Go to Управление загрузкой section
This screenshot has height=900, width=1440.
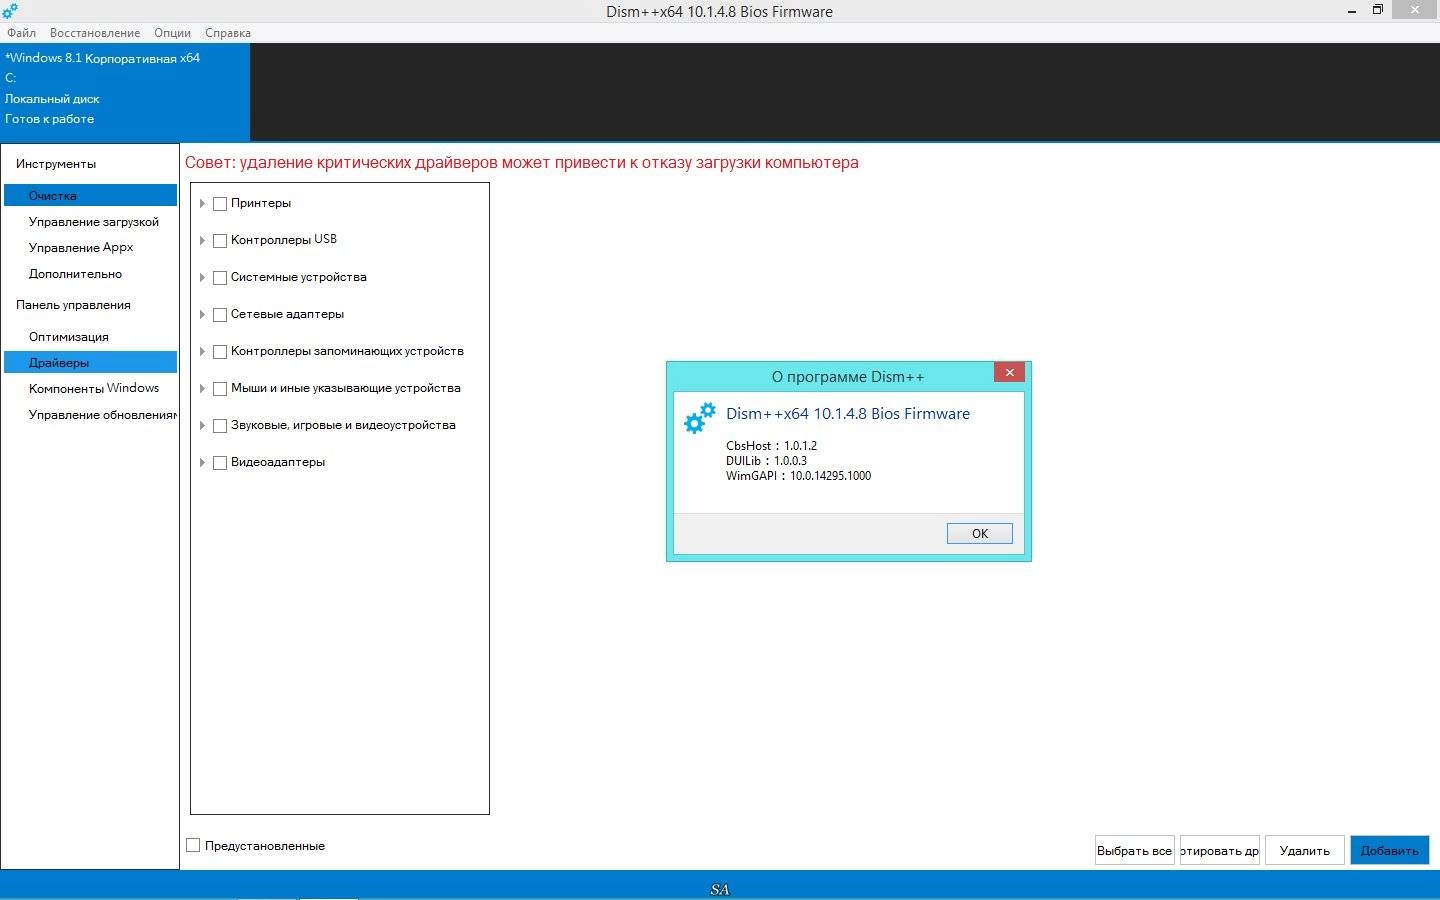[x=90, y=222]
